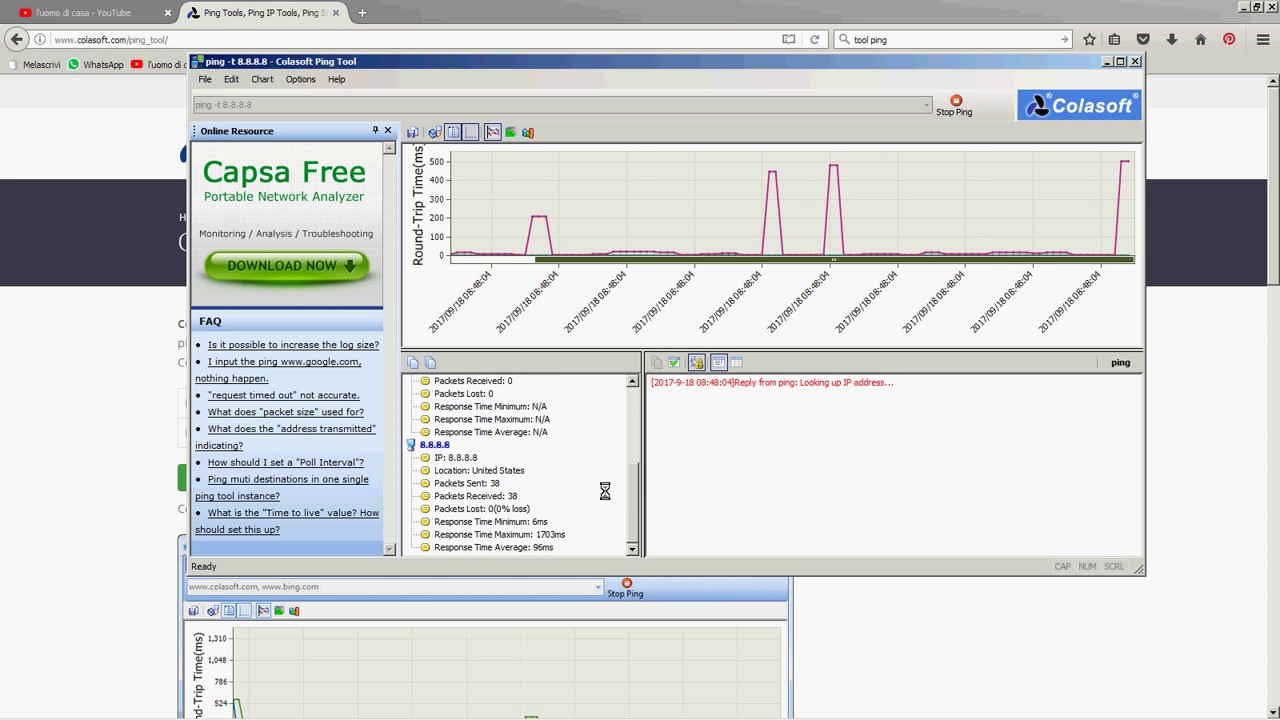
Task: Click the Colasoft logo in Ping Tool
Action: [x=1079, y=105]
